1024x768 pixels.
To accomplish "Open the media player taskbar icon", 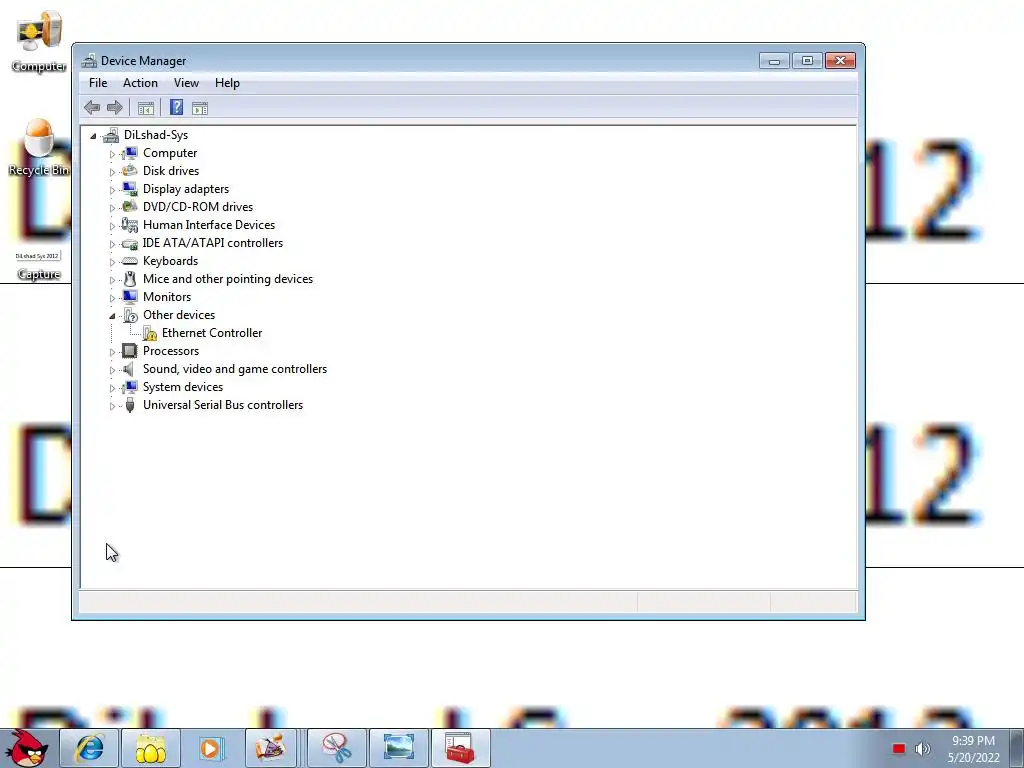I will pos(211,748).
